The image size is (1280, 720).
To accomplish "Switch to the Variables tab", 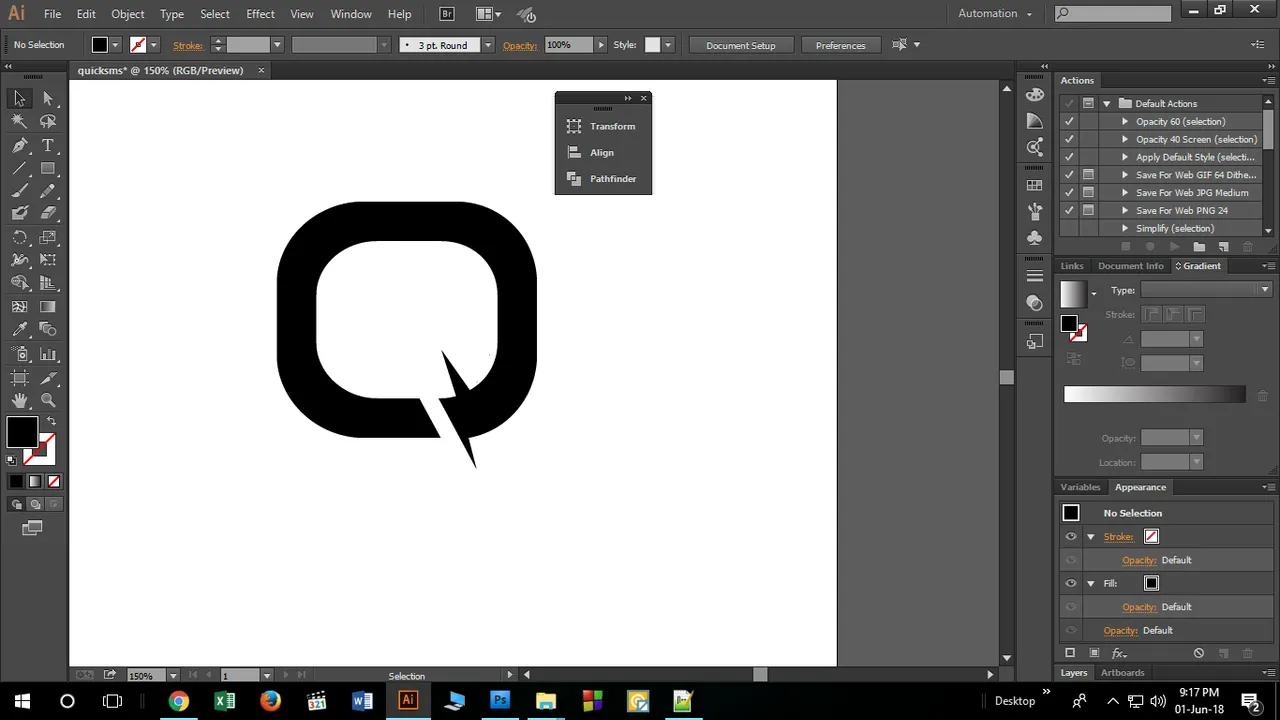I will click(1080, 487).
